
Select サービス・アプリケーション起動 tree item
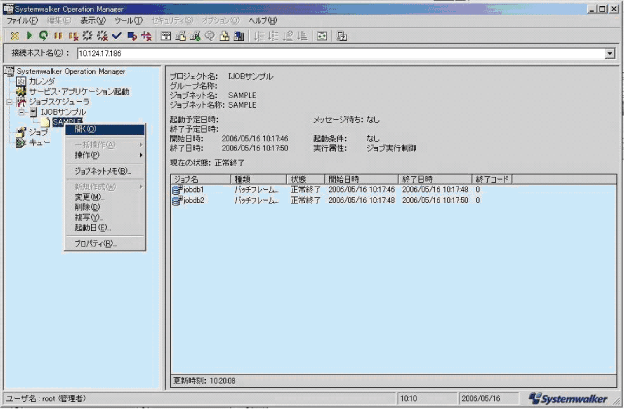coord(79,92)
